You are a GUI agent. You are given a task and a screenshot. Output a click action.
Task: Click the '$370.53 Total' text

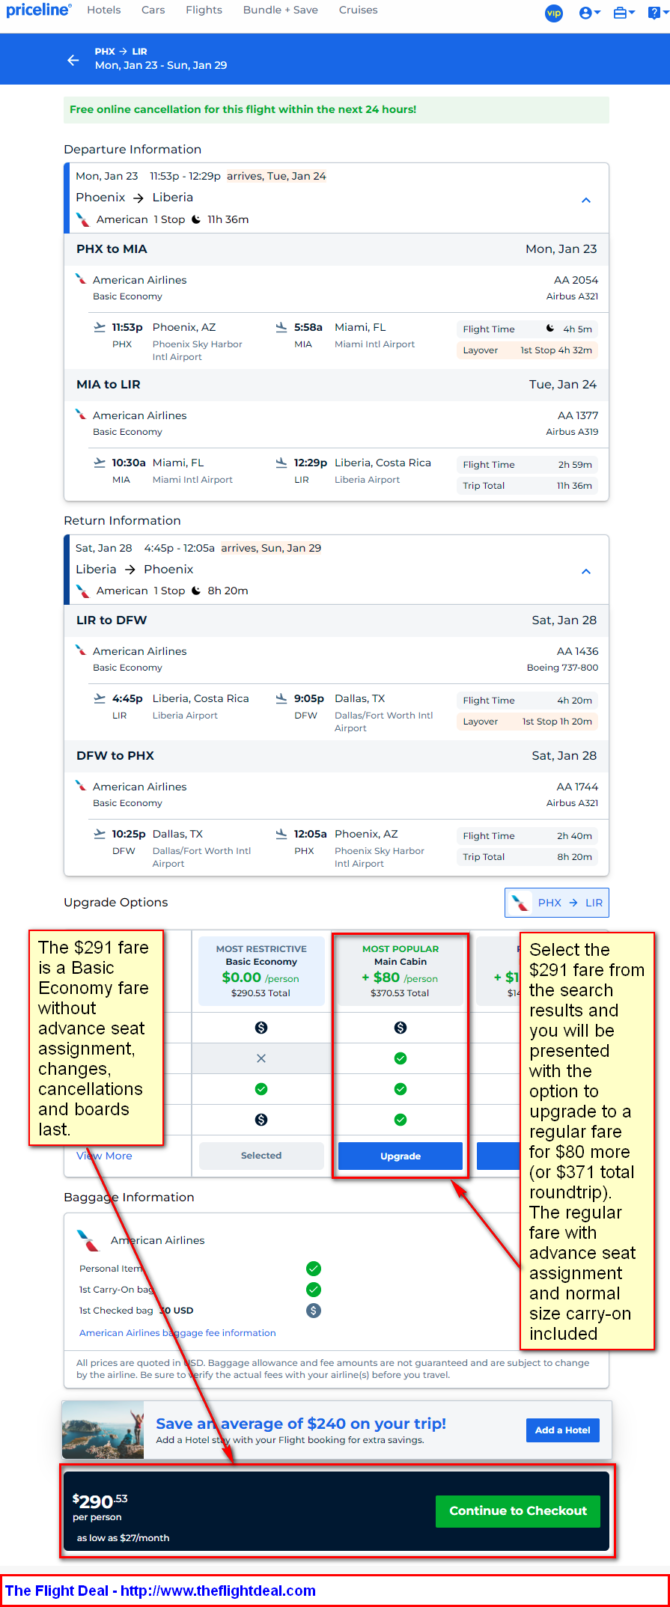click(400, 993)
